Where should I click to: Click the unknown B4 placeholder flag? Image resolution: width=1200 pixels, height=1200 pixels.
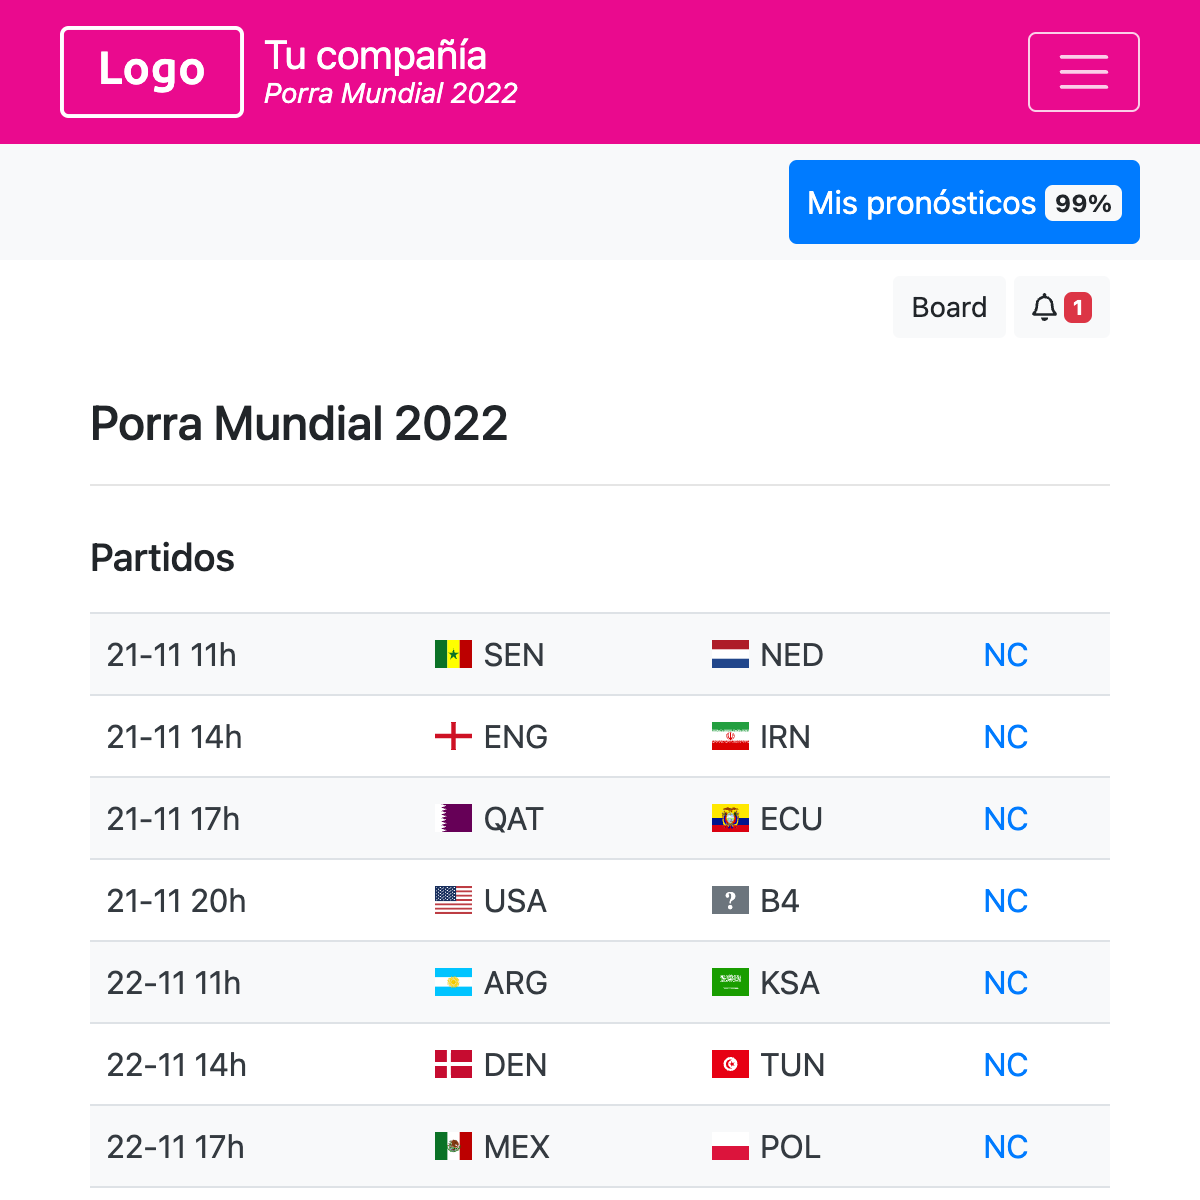[x=730, y=900]
